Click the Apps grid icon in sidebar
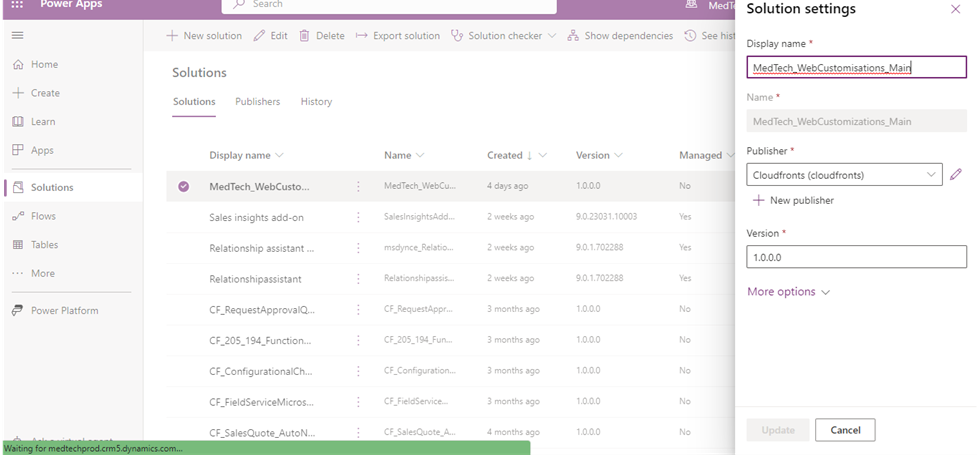Image resolution: width=977 pixels, height=455 pixels. click(x=18, y=150)
